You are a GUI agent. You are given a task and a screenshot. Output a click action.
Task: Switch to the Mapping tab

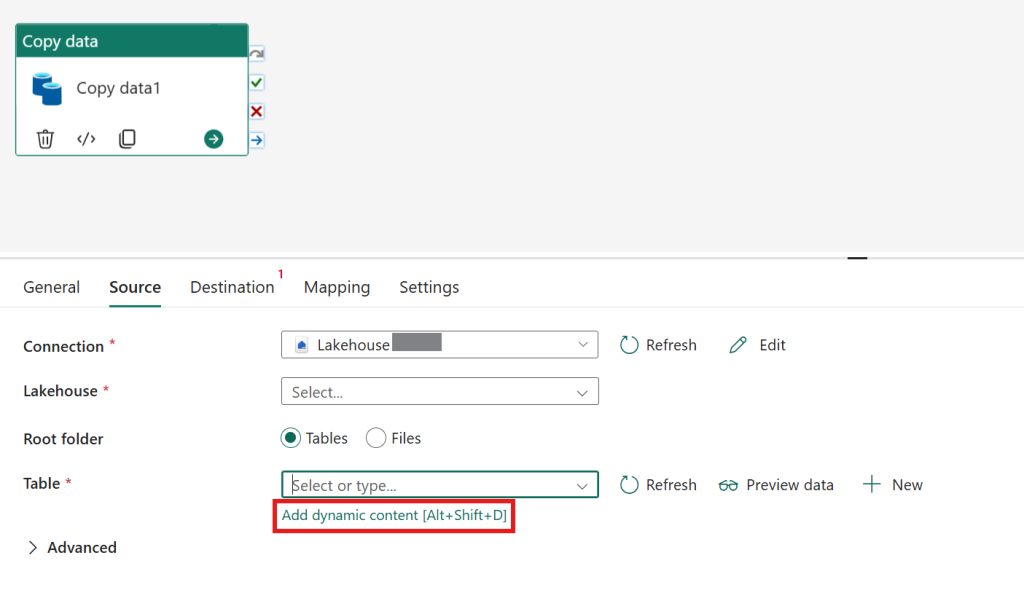point(337,287)
